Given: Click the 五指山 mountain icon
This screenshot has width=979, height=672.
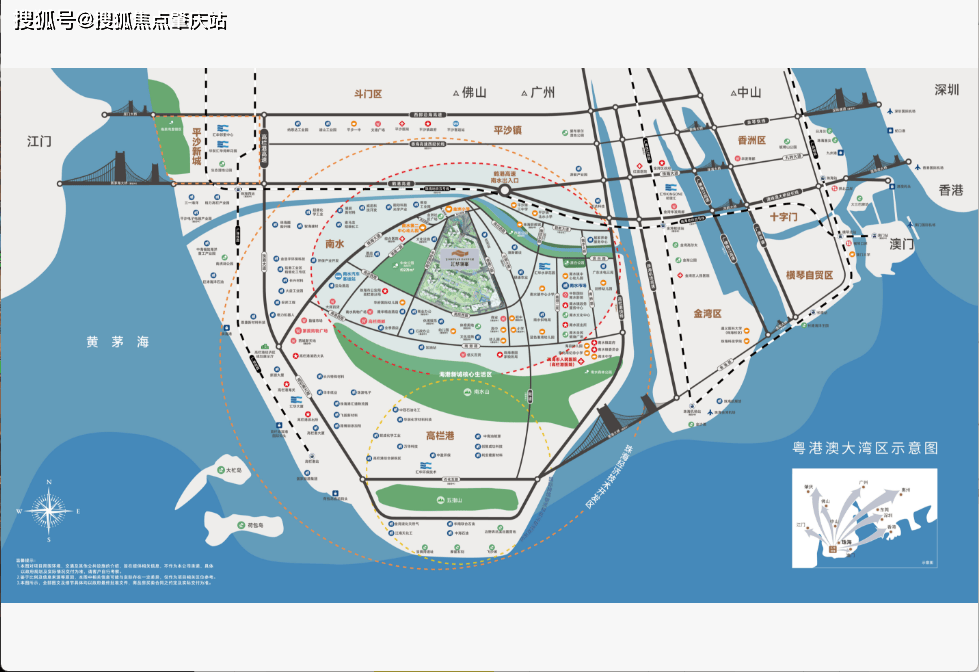Looking at the screenshot, I should click(441, 499).
